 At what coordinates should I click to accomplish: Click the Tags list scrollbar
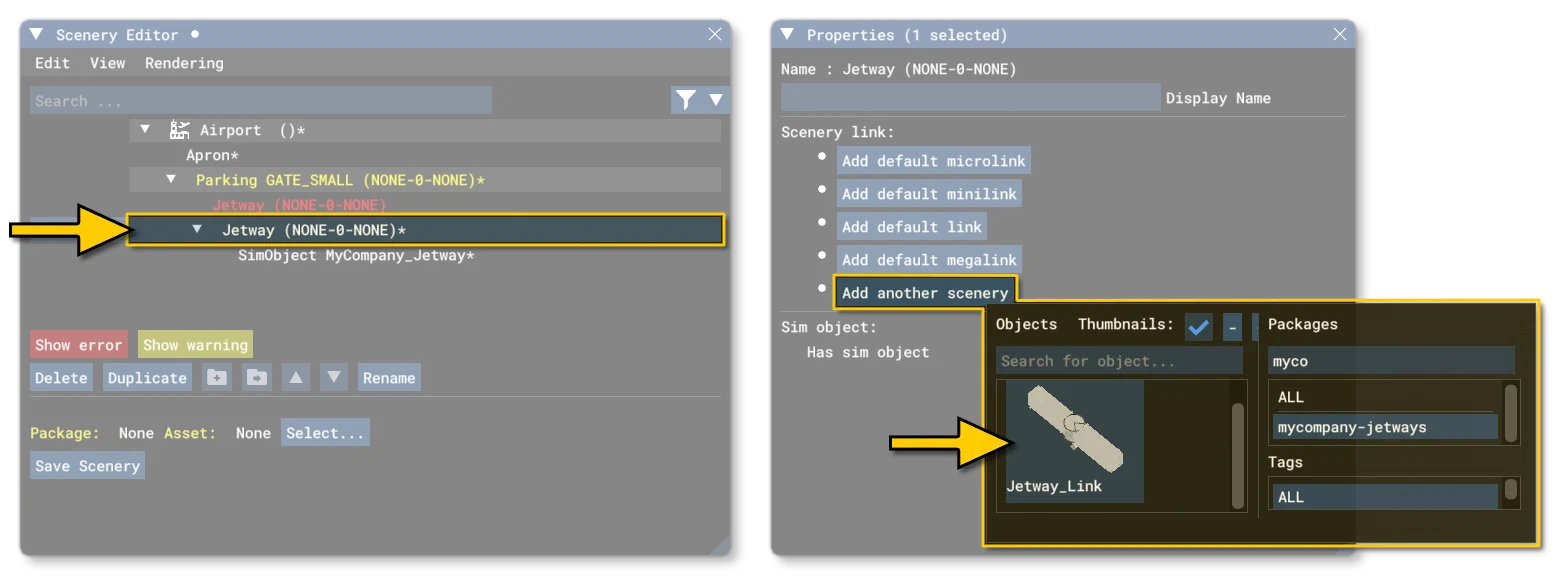(x=1511, y=489)
